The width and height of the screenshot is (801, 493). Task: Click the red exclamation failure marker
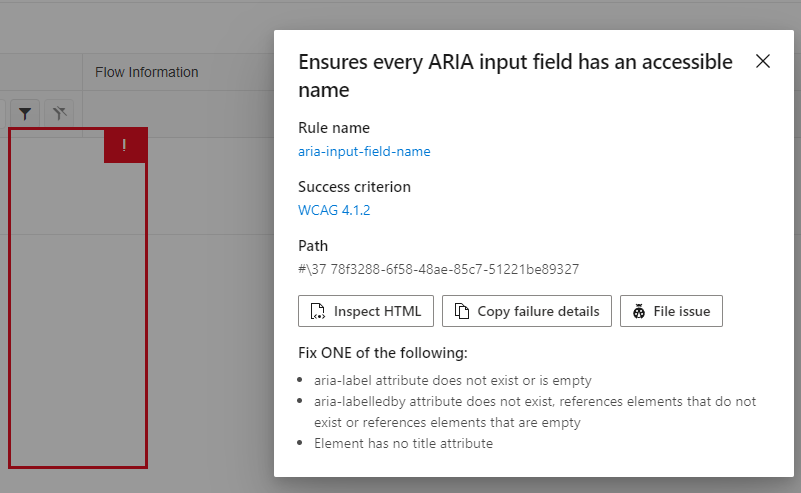pyautogui.click(x=125, y=146)
